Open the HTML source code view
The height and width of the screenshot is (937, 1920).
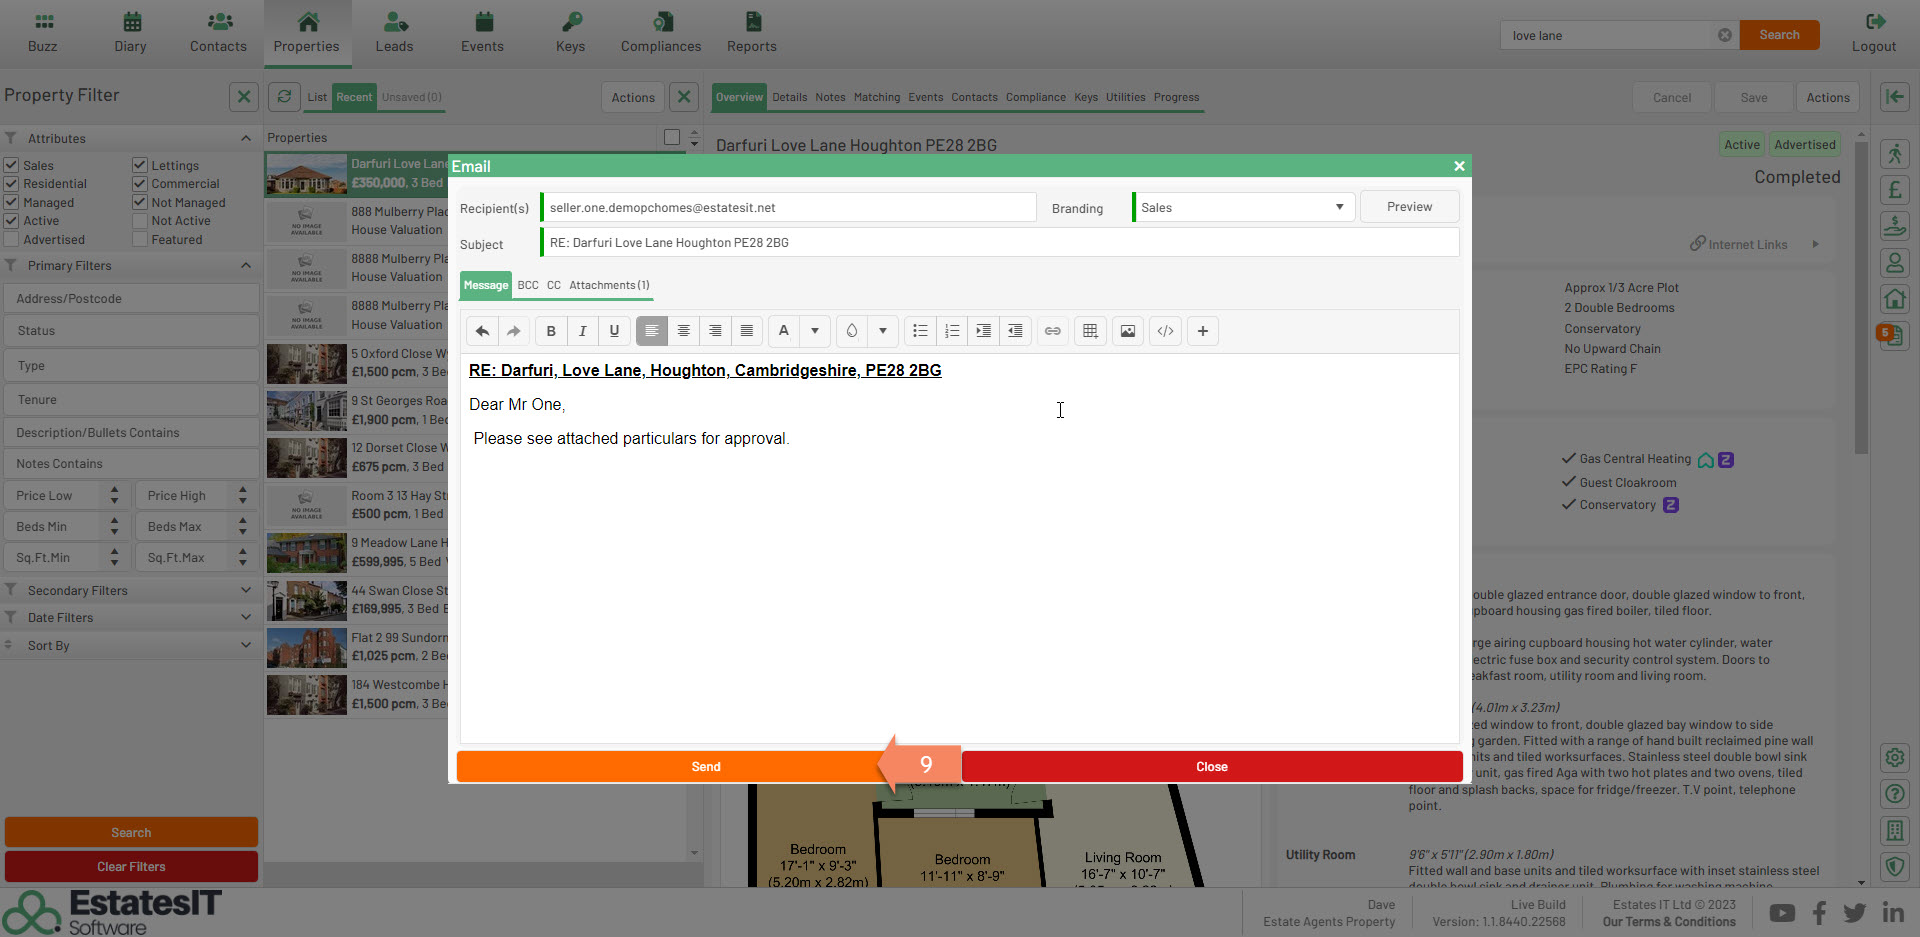click(1165, 331)
